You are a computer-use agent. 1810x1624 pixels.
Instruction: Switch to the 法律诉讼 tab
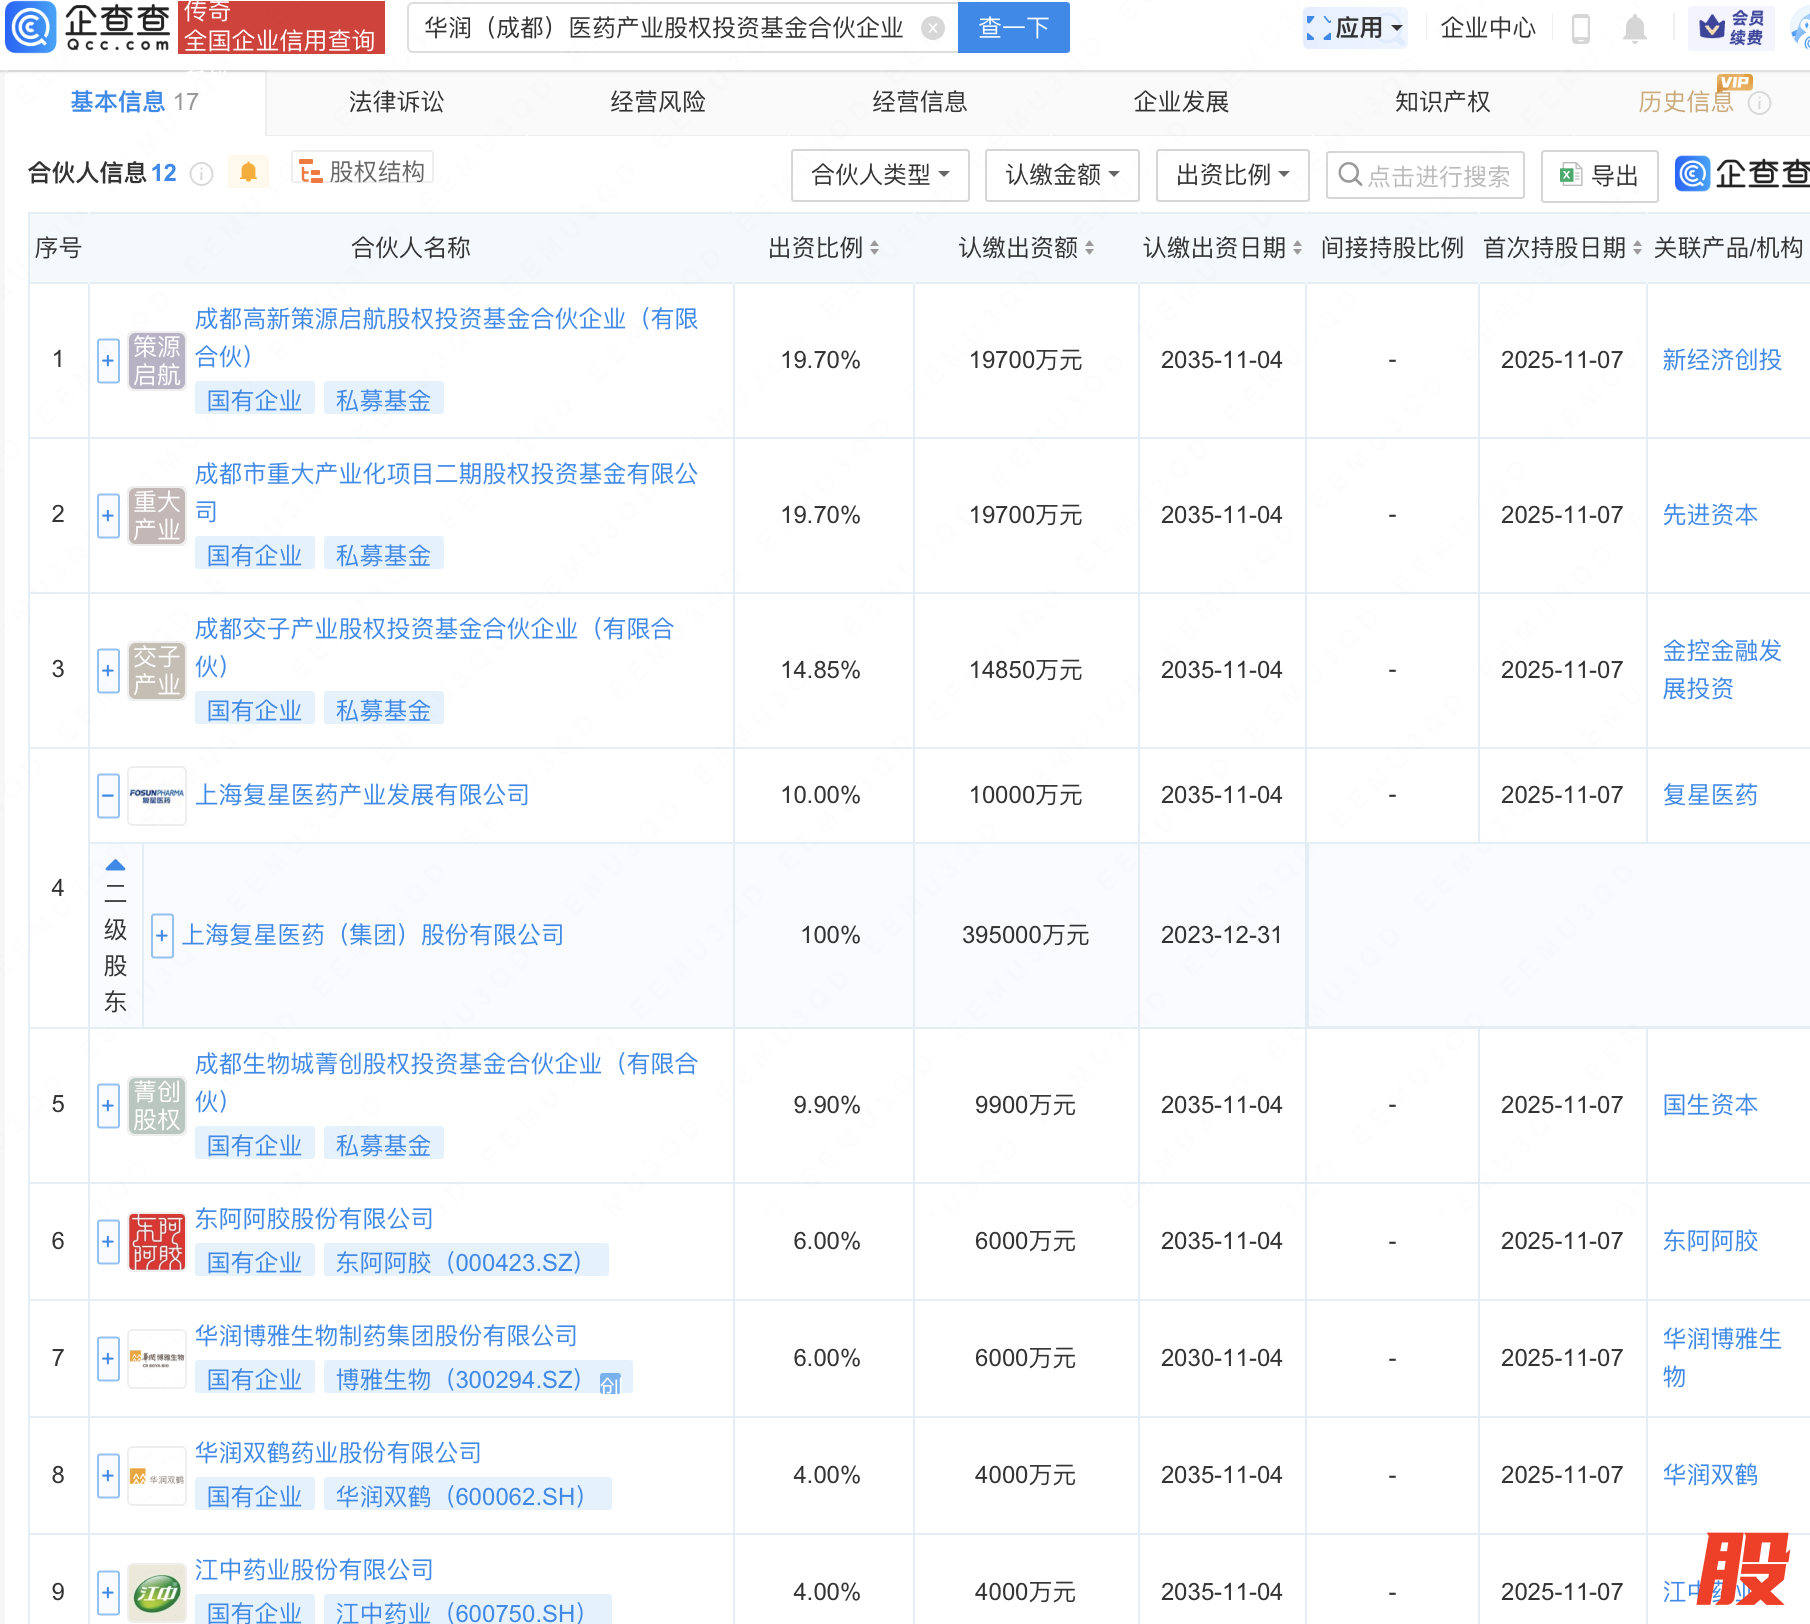pos(396,102)
